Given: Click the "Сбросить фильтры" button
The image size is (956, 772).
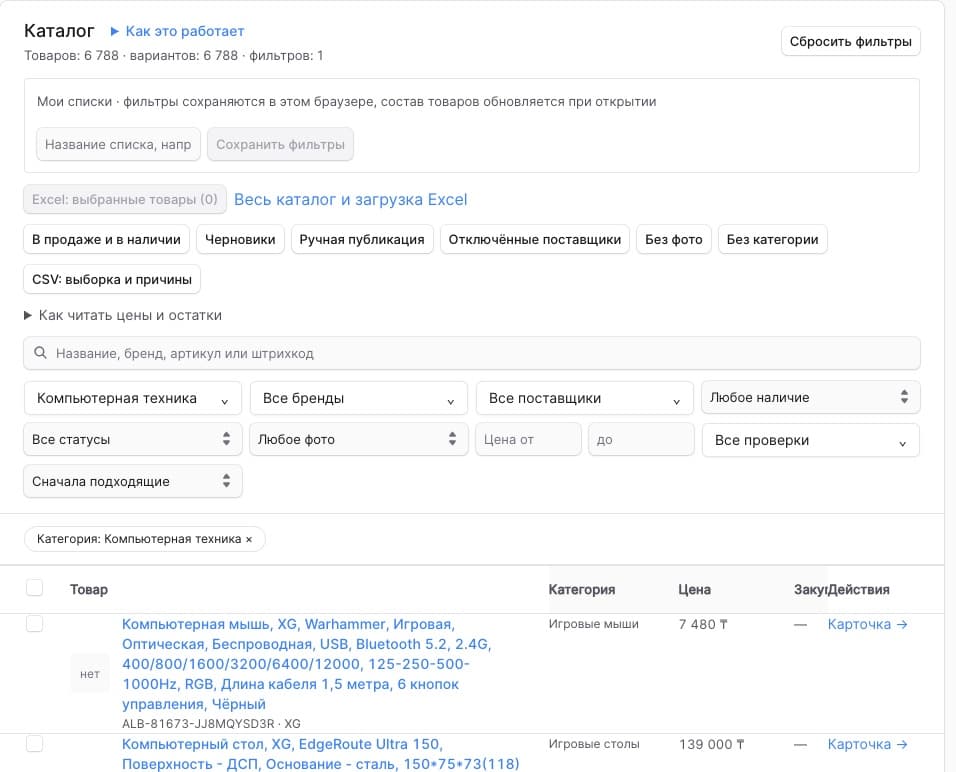Looking at the screenshot, I should 851,41.
